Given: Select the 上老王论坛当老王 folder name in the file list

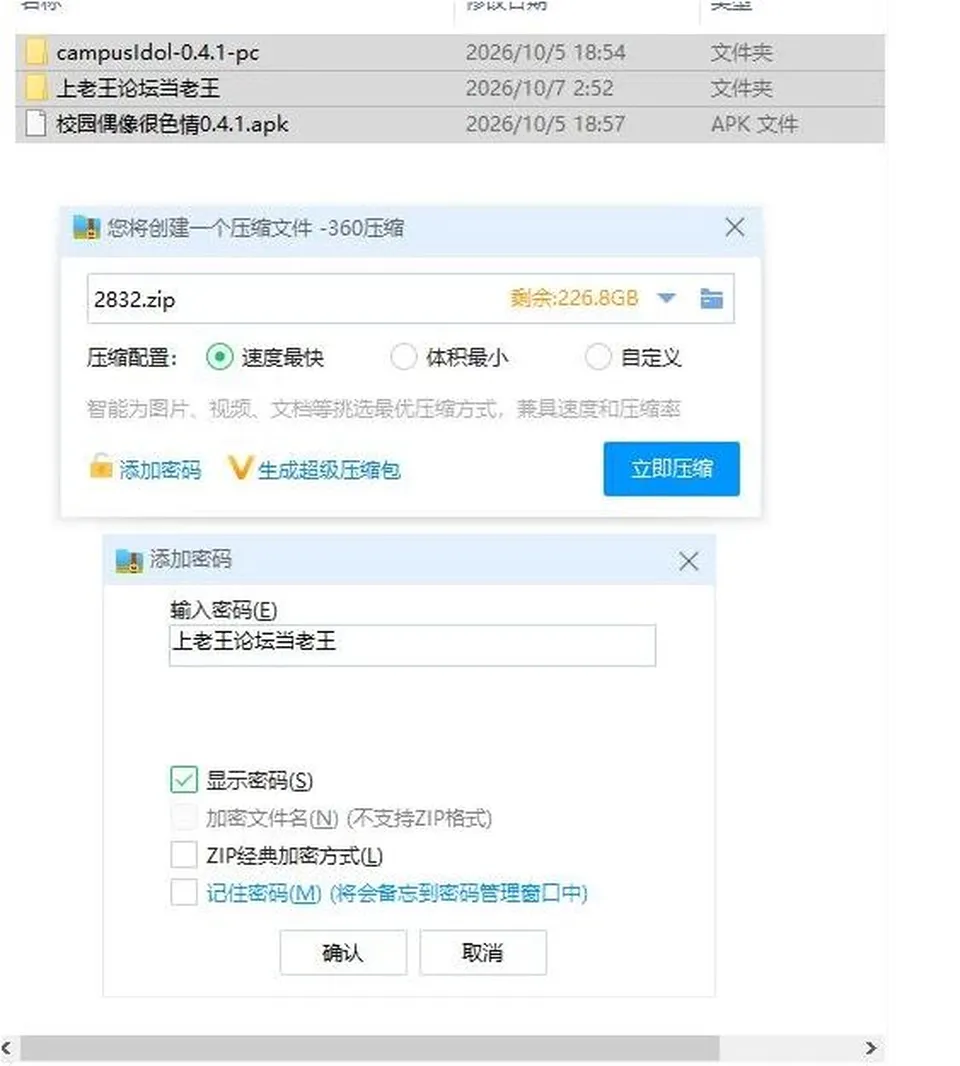Looking at the screenshot, I should tap(138, 88).
